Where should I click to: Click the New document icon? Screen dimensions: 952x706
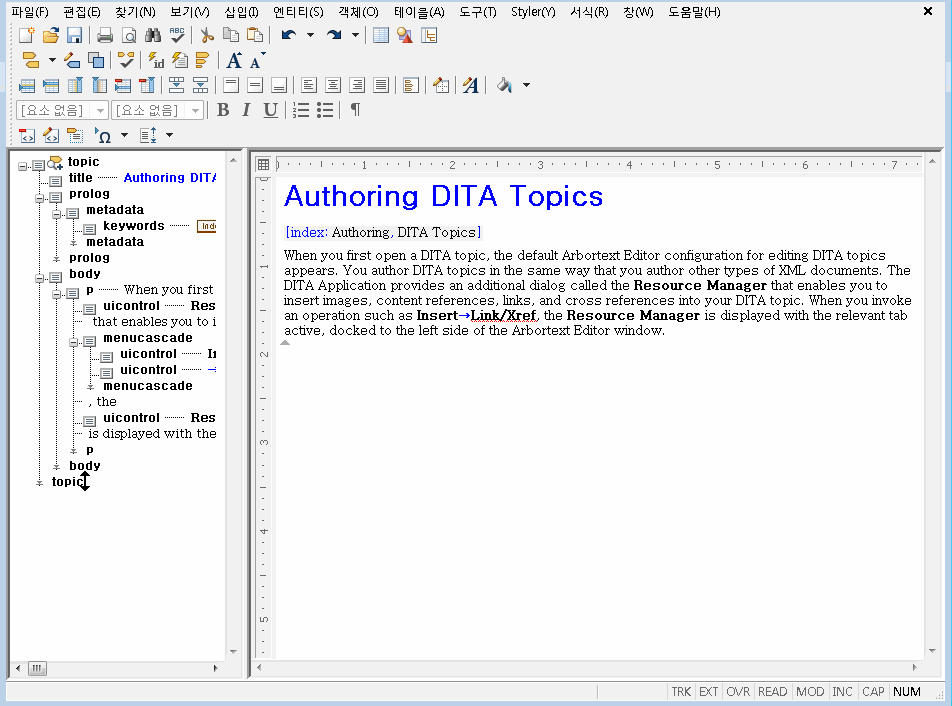(27, 35)
